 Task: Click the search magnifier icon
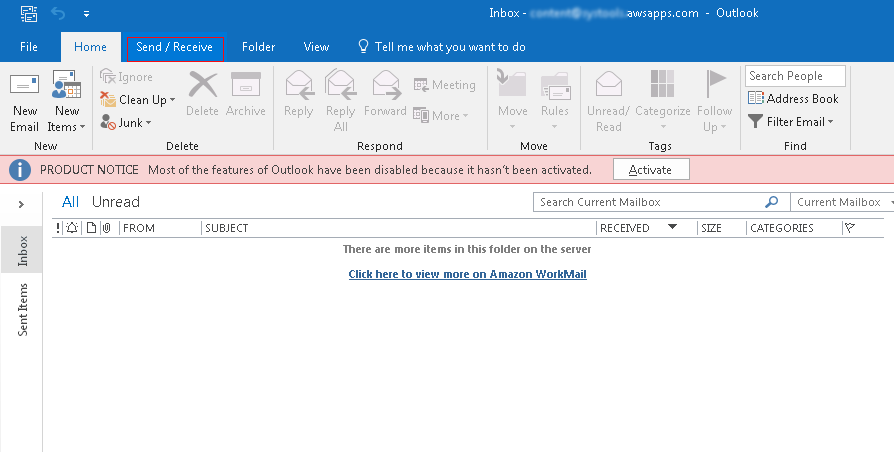click(771, 202)
